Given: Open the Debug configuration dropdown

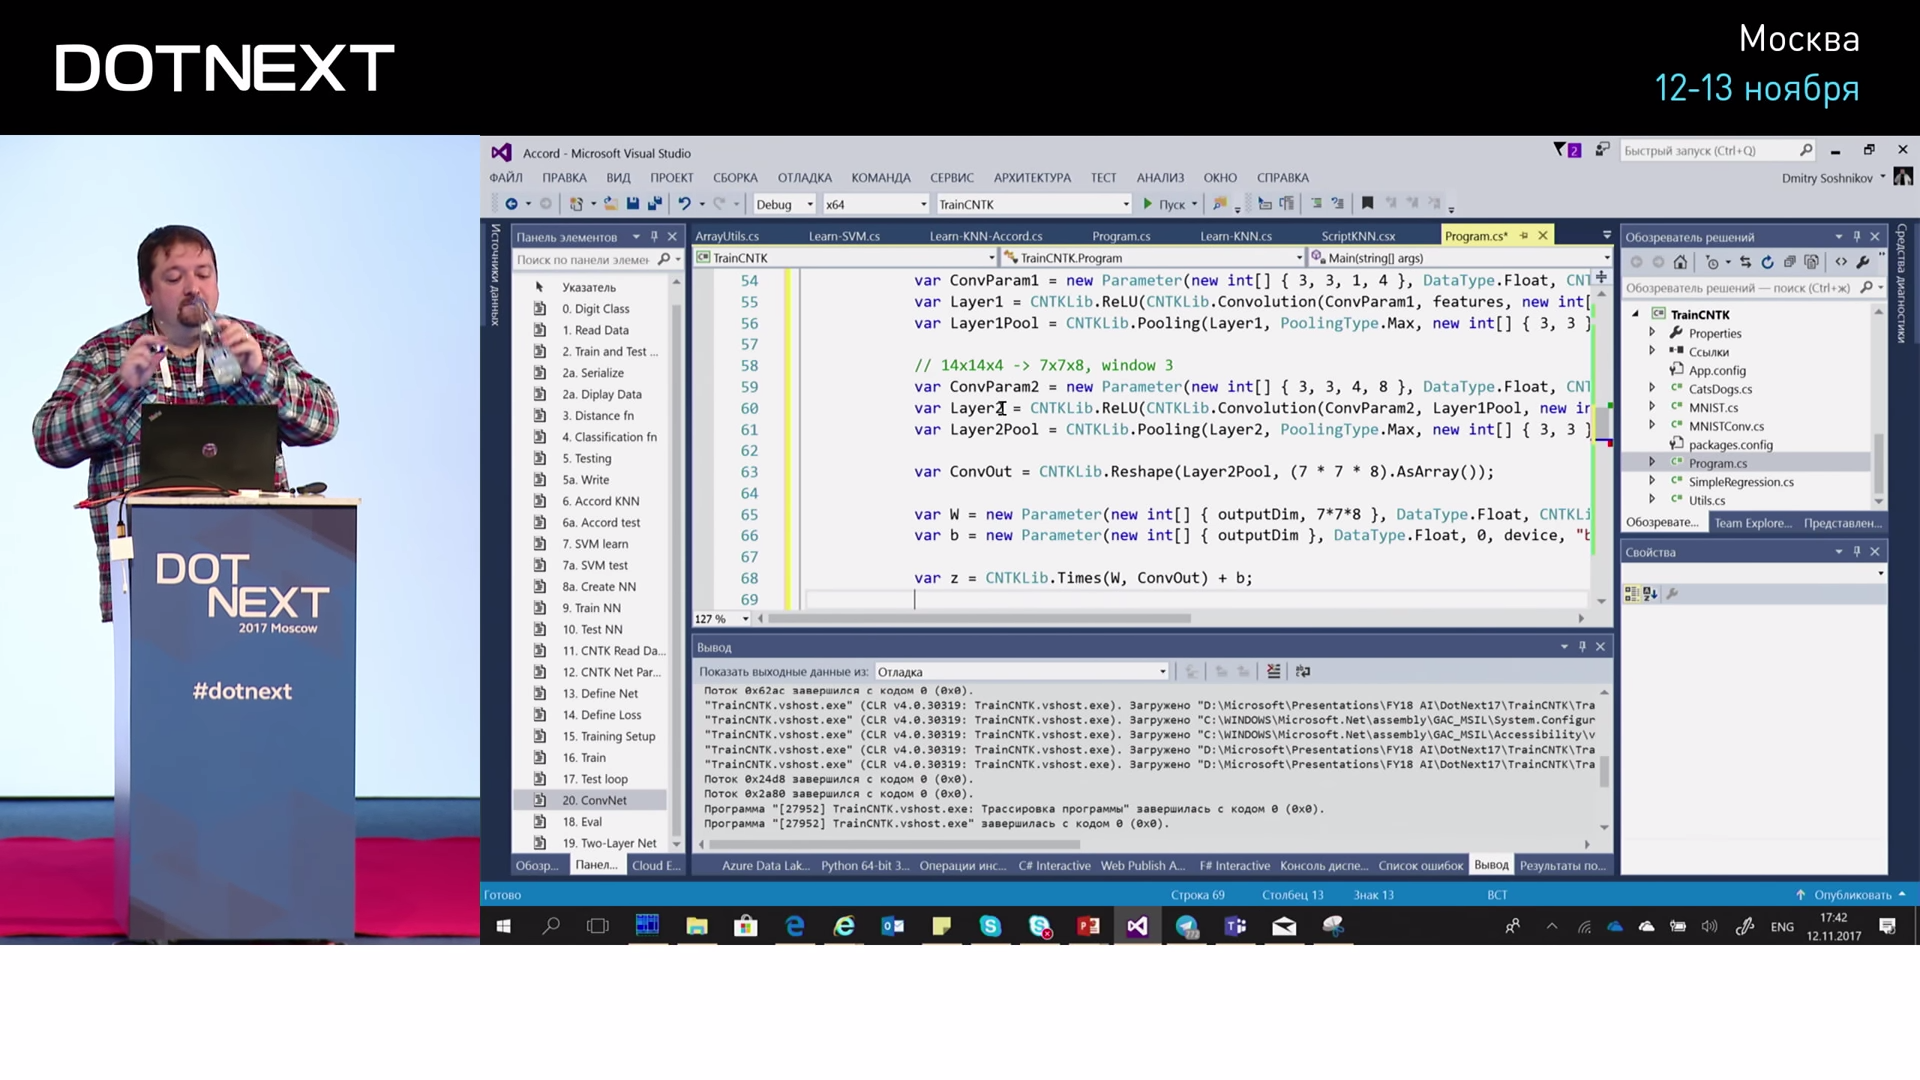Looking at the screenshot, I should [785, 204].
